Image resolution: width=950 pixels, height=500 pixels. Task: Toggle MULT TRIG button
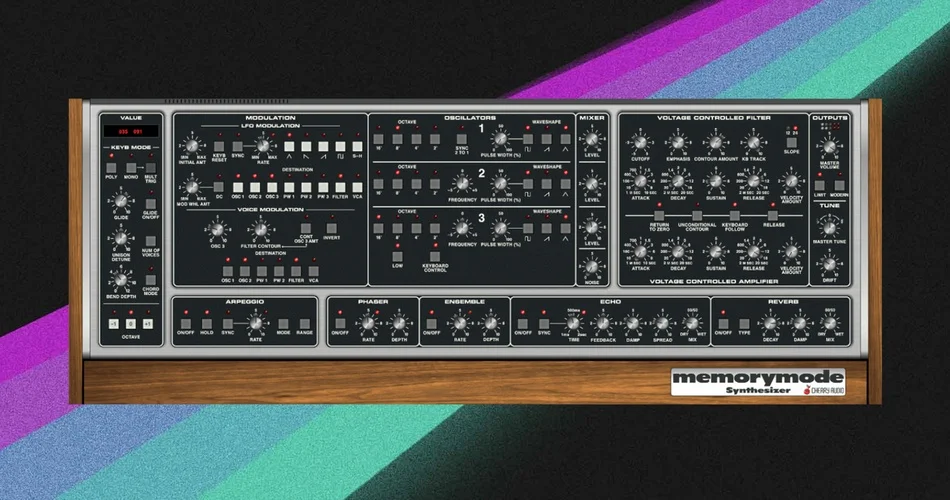click(150, 167)
